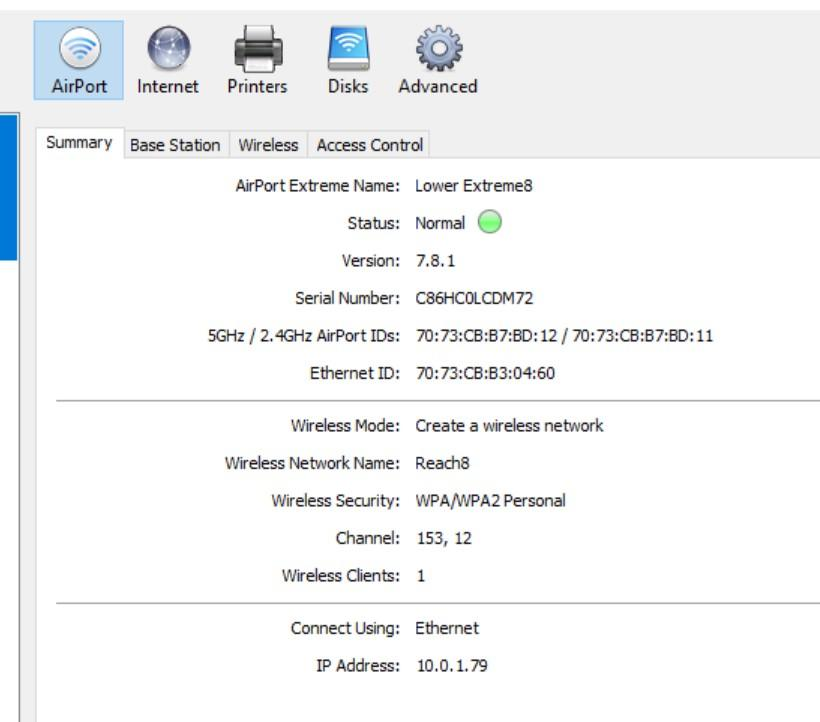This screenshot has height=722, width=820.
Task: Click the Channel label
Action: coord(368,538)
